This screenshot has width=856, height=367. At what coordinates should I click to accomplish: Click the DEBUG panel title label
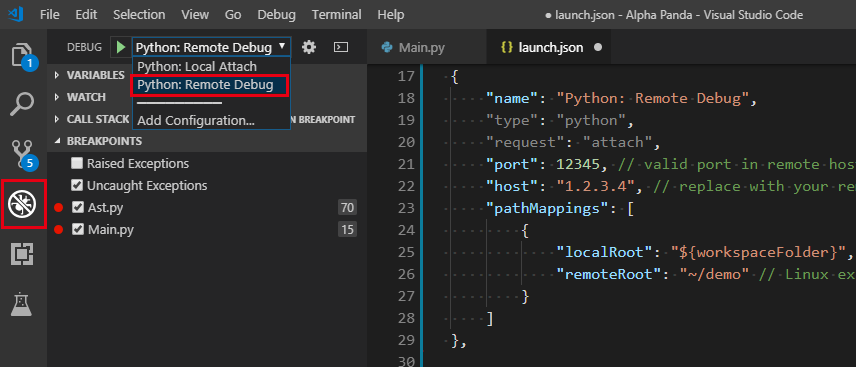pos(84,48)
